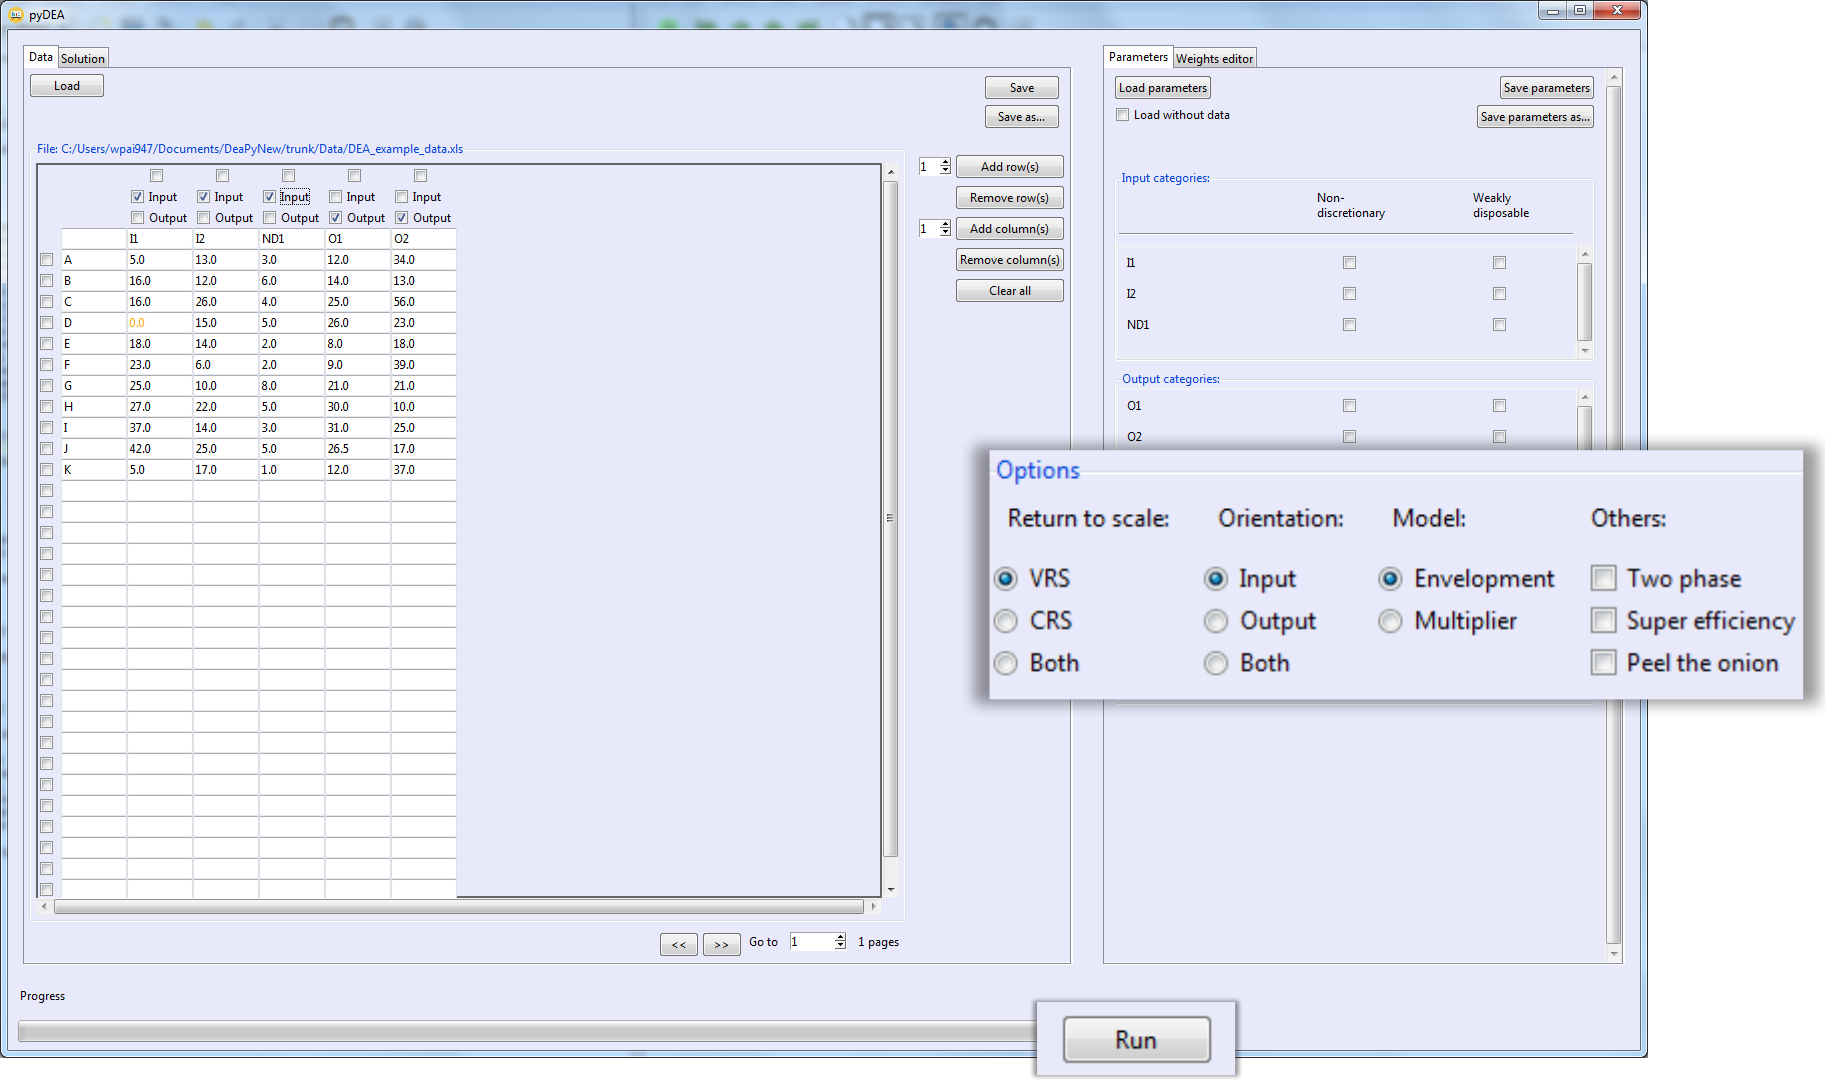Open the Weights editor tab
The height and width of the screenshot is (1084, 1825).
tap(1214, 58)
